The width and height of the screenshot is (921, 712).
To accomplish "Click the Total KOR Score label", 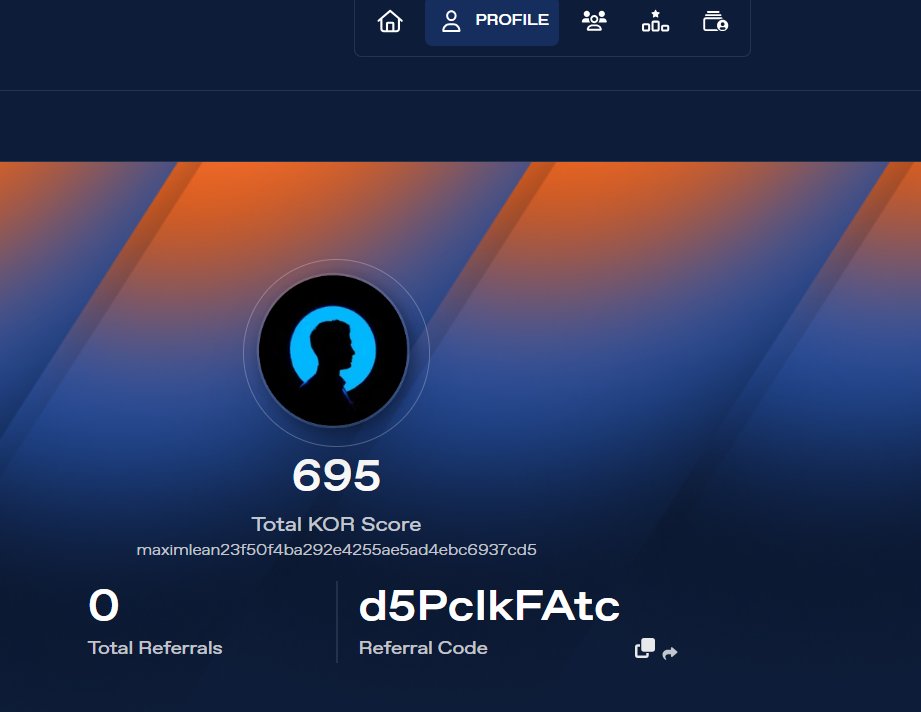I will pos(337,524).
